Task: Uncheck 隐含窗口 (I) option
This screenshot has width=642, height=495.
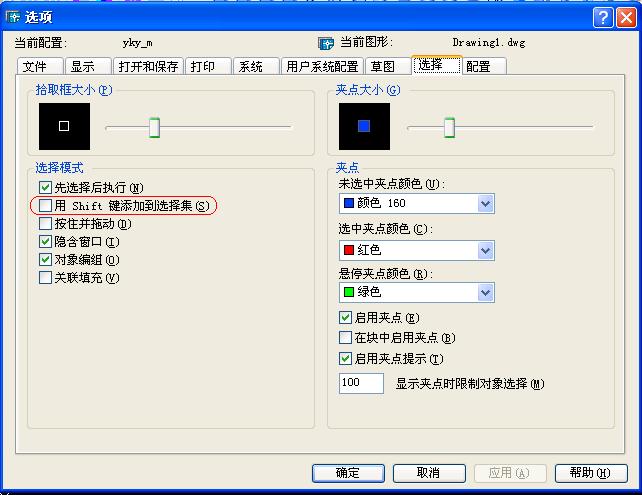Action: 45,242
